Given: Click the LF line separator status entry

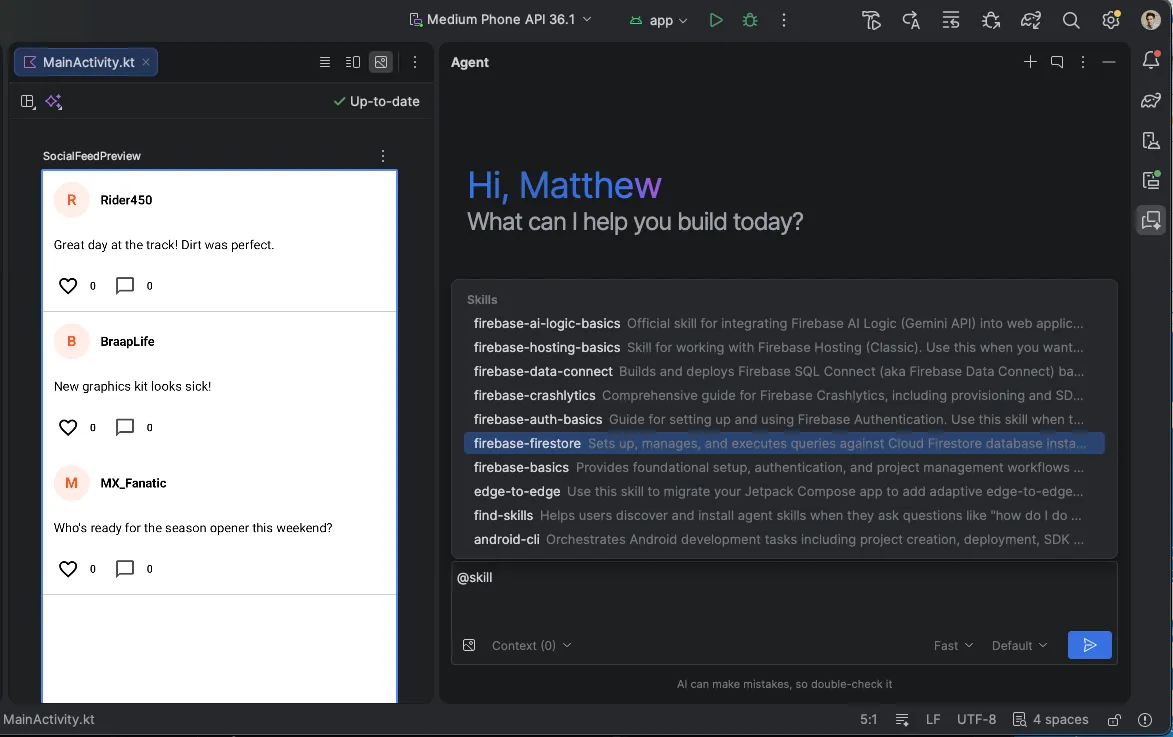Looking at the screenshot, I should pos(933,720).
